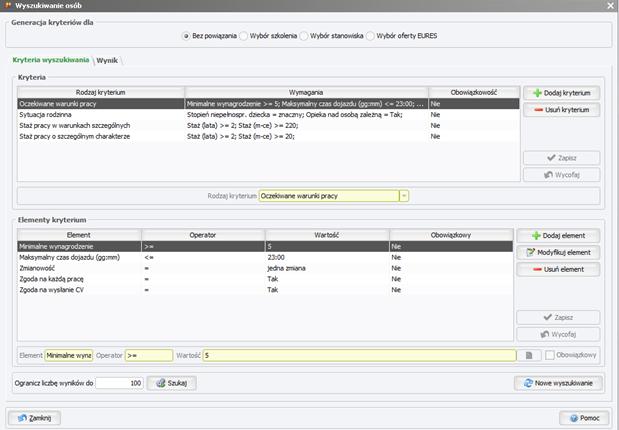Select the Sytuacja rodzinna criterion row
This screenshot has width=619, height=430.
(268, 115)
